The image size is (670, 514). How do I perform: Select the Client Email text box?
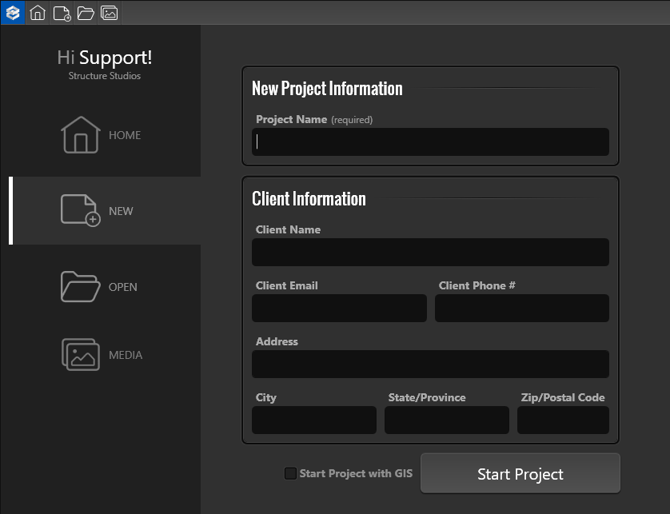pos(339,308)
